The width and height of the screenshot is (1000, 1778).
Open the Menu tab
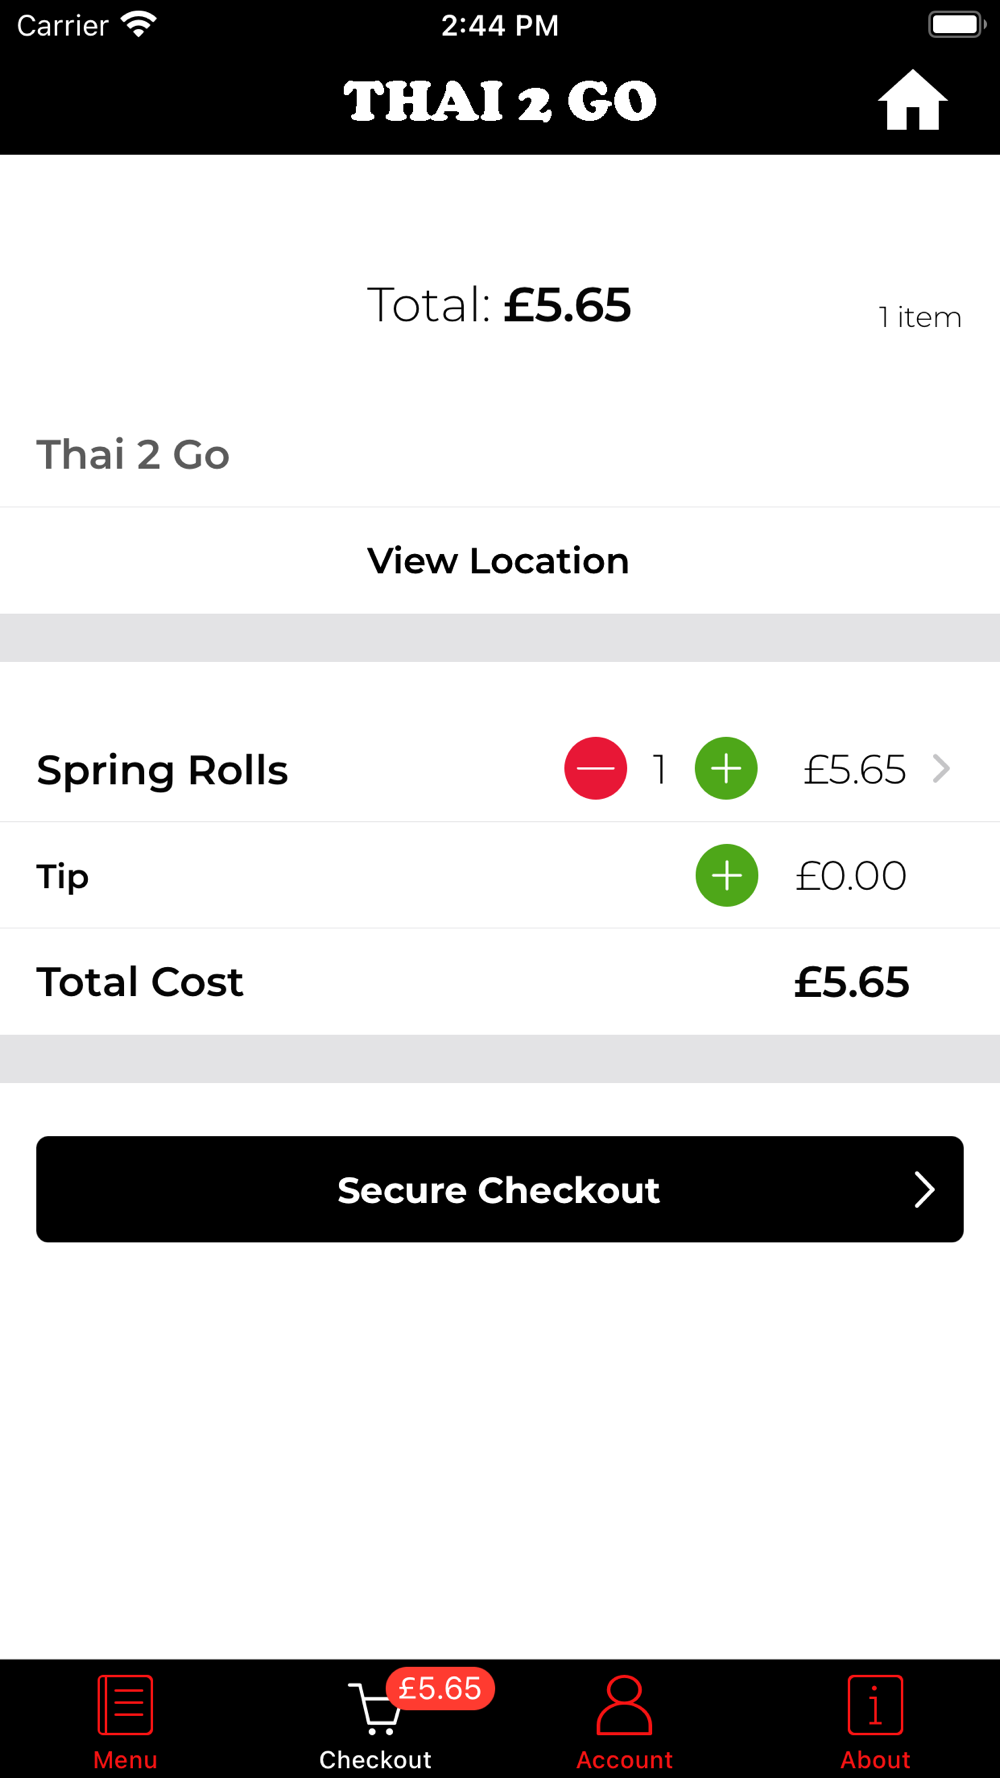tap(125, 1722)
